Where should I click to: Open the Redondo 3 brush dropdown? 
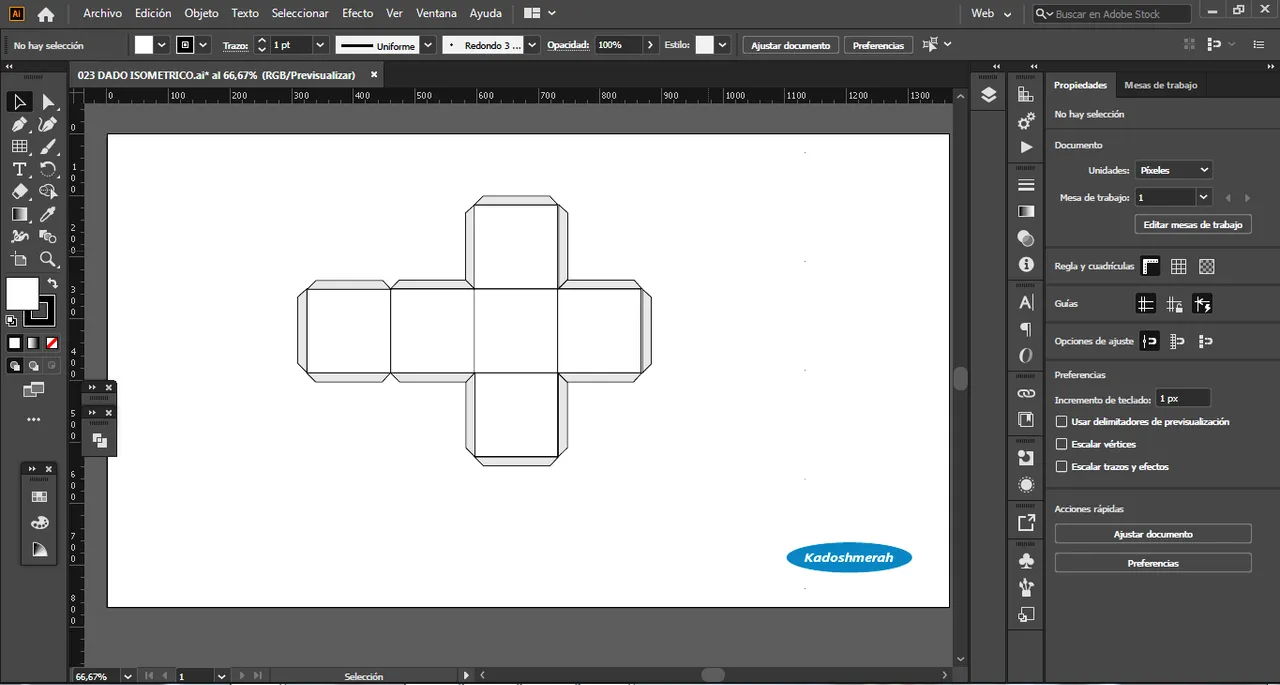tap(532, 45)
